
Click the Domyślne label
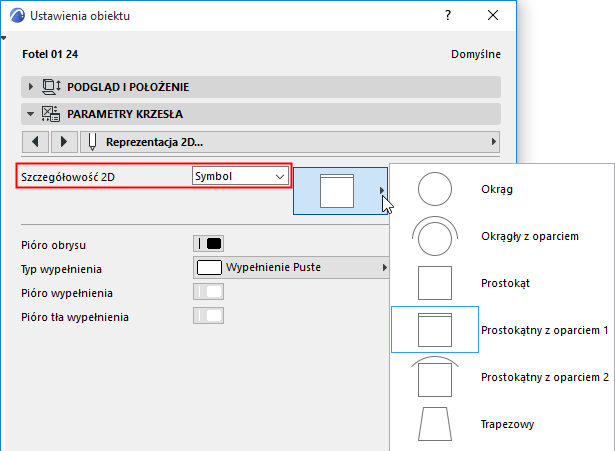click(x=477, y=54)
